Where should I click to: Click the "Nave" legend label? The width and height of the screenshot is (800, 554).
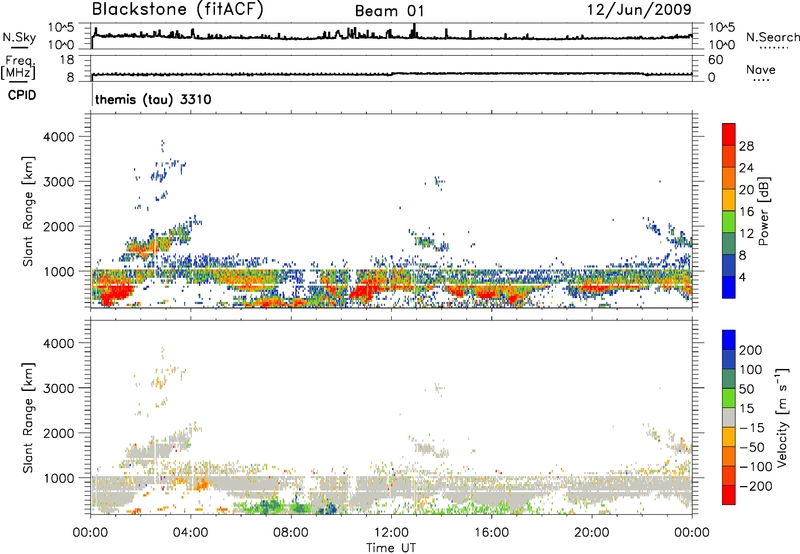761,69
